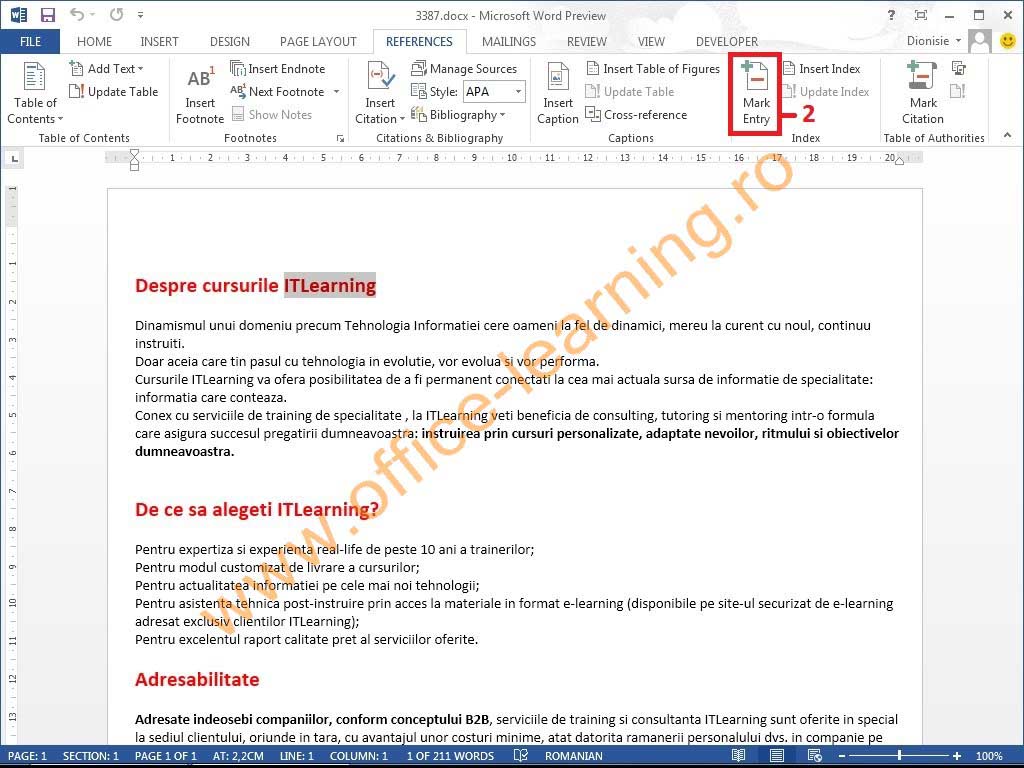Click the heading 'De ce sa alegeti ITLearning?'
Screen dimensions: 1024x768
(x=257, y=509)
